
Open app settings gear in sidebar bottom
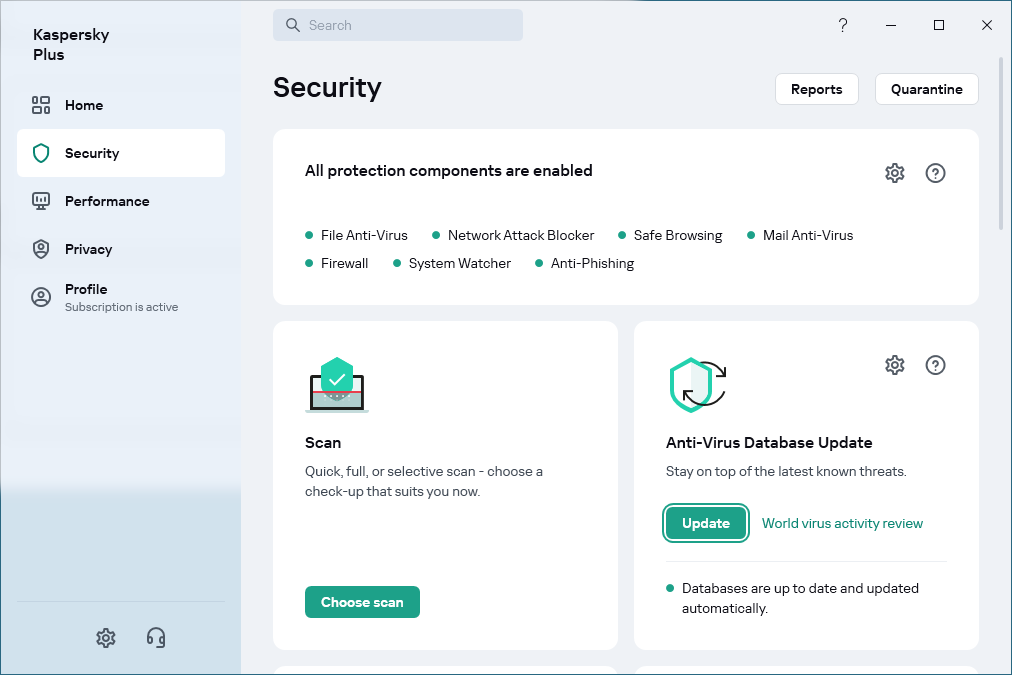coord(106,637)
